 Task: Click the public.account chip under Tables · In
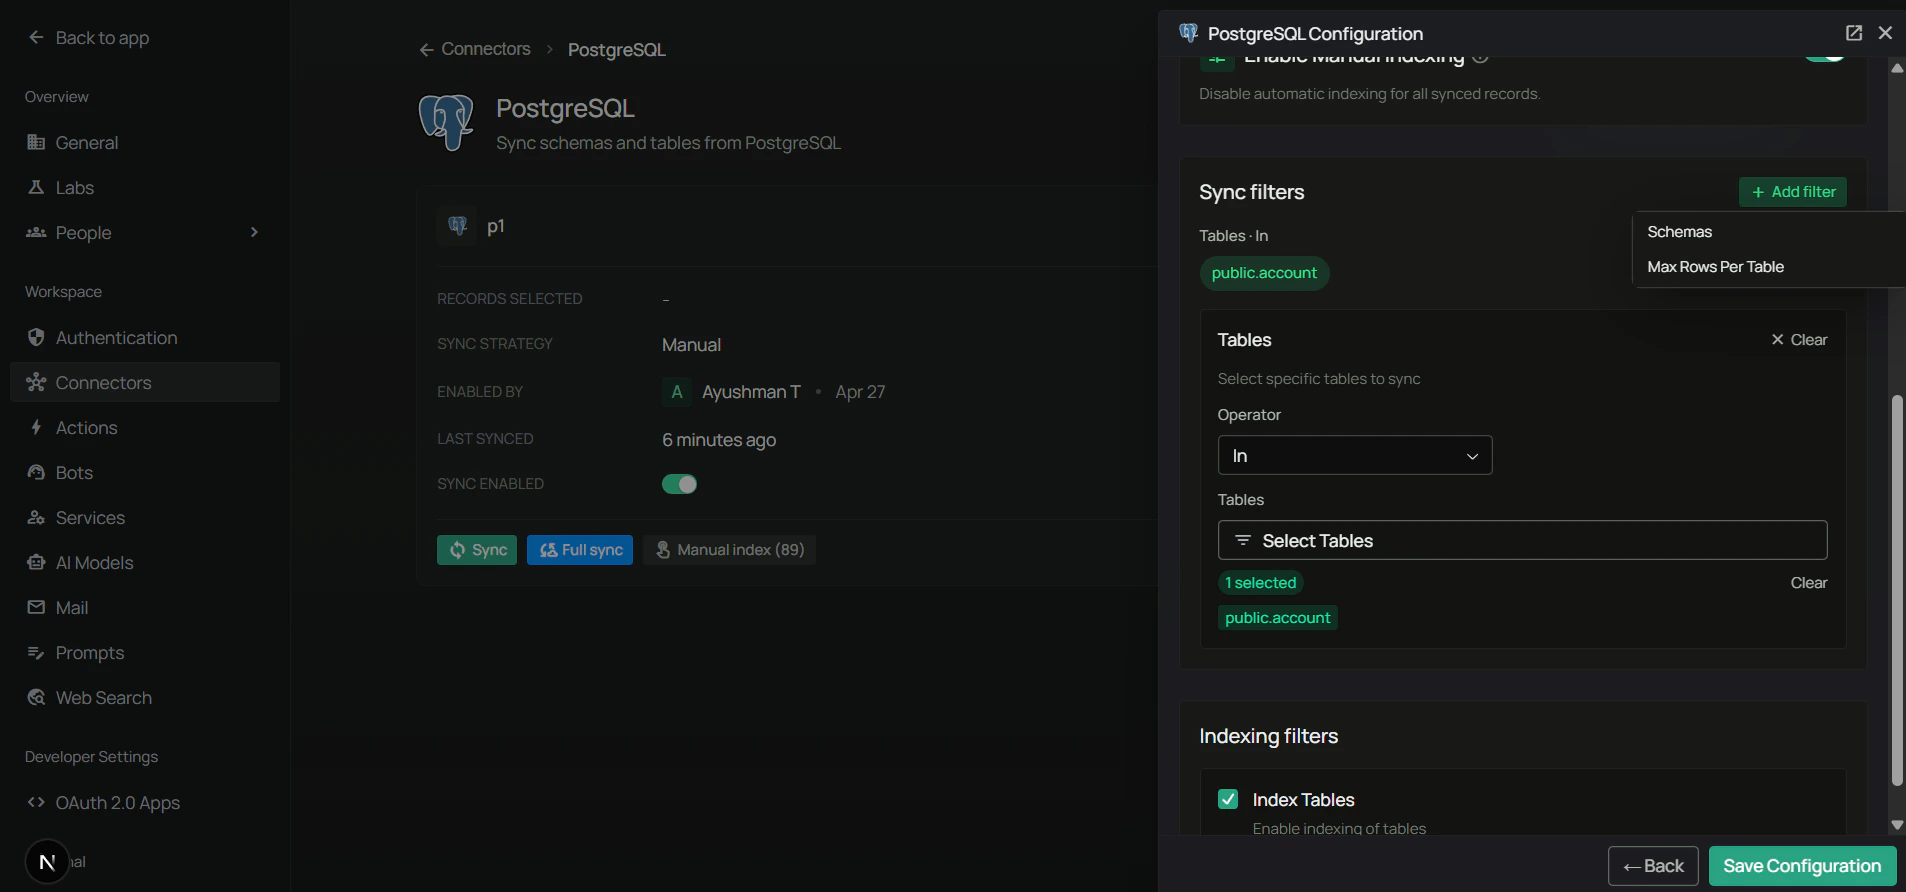coord(1264,273)
